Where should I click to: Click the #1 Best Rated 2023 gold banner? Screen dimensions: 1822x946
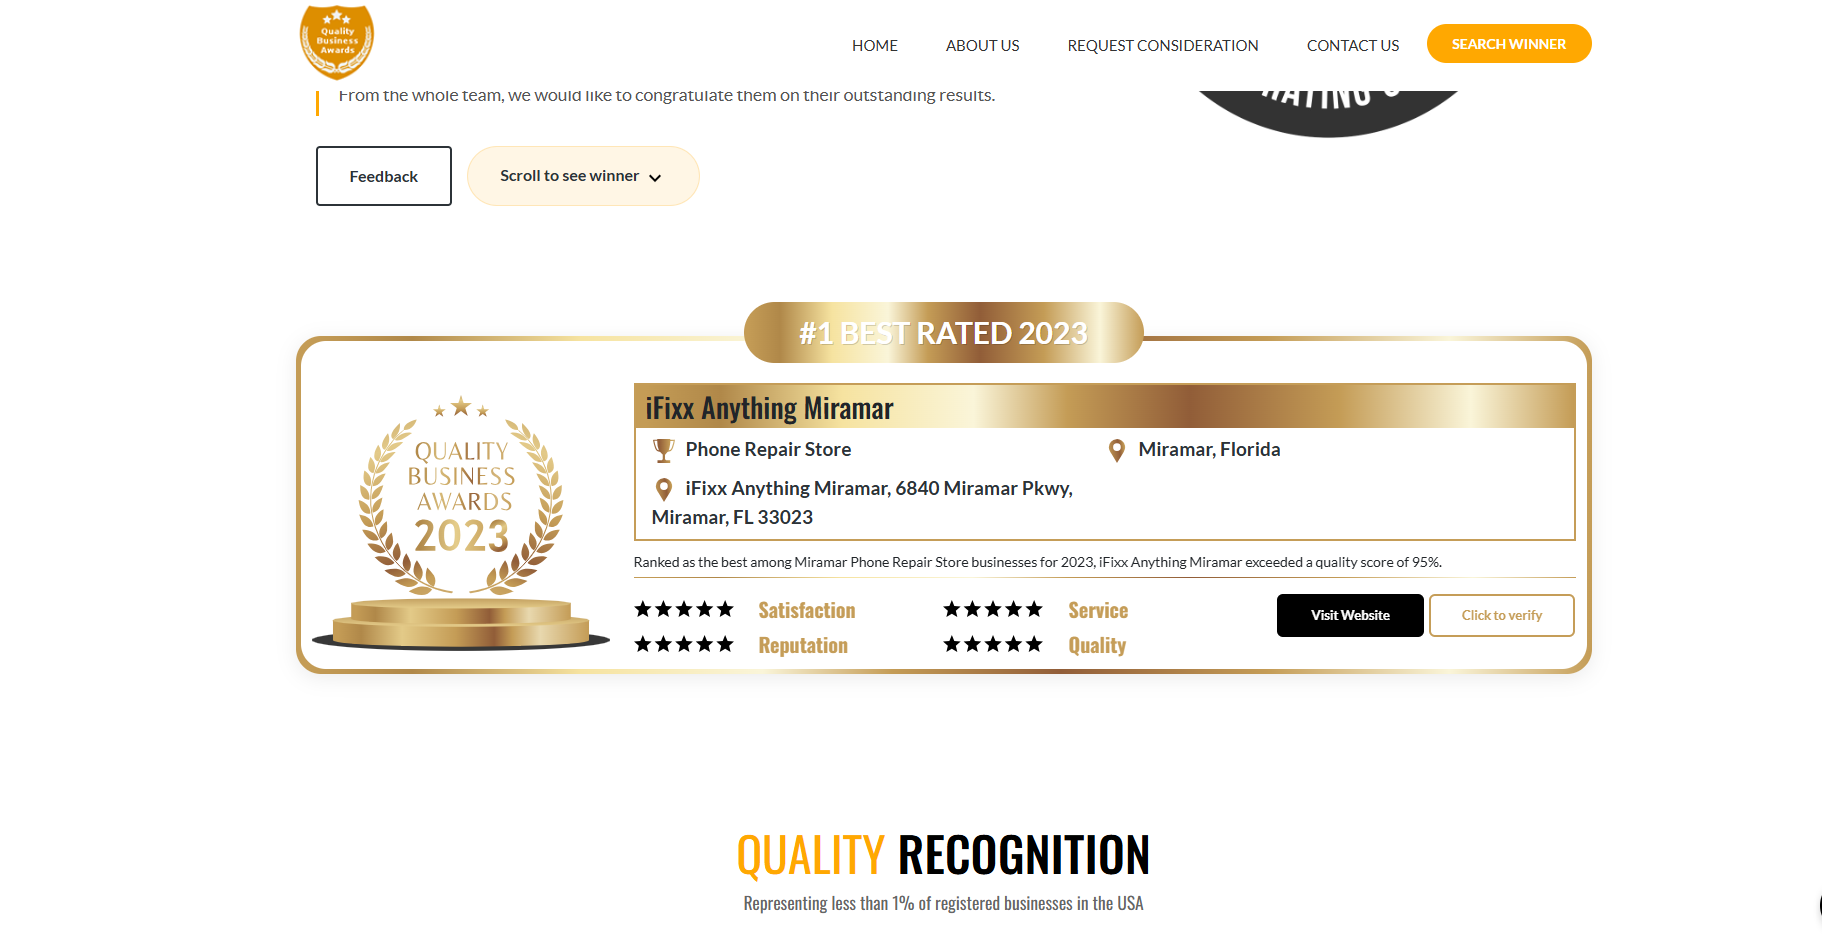[943, 333]
